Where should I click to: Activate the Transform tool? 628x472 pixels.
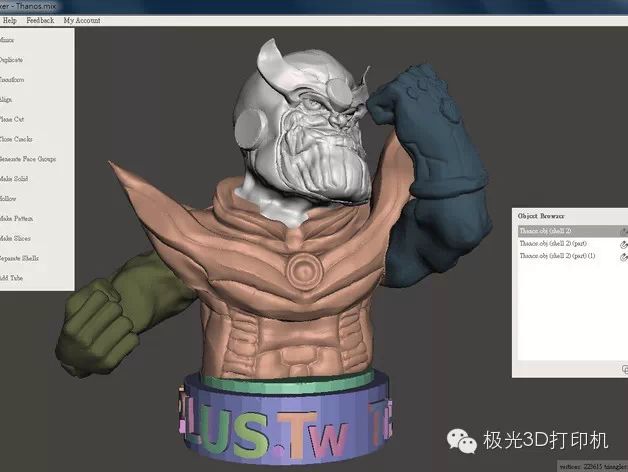click(12, 80)
